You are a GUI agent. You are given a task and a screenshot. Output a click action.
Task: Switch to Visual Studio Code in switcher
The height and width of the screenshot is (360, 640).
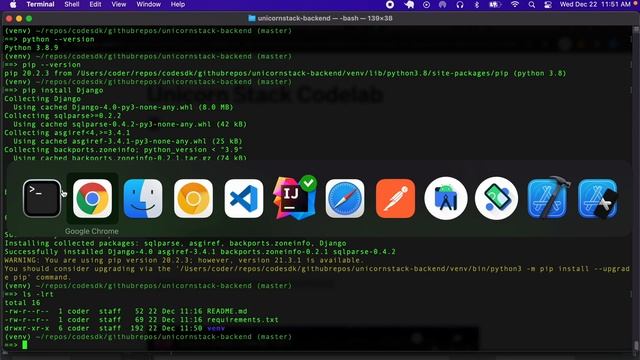[x=244, y=198]
